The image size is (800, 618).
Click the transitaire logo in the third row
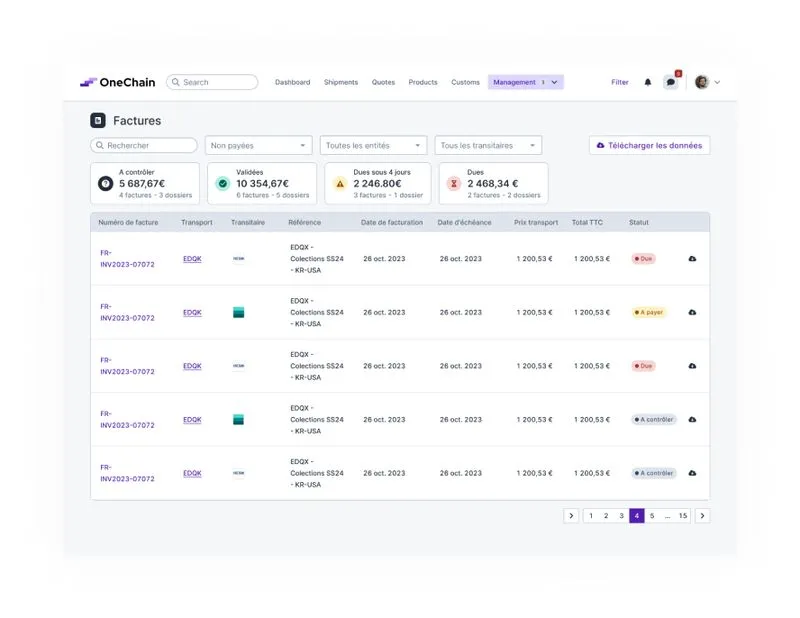238,366
